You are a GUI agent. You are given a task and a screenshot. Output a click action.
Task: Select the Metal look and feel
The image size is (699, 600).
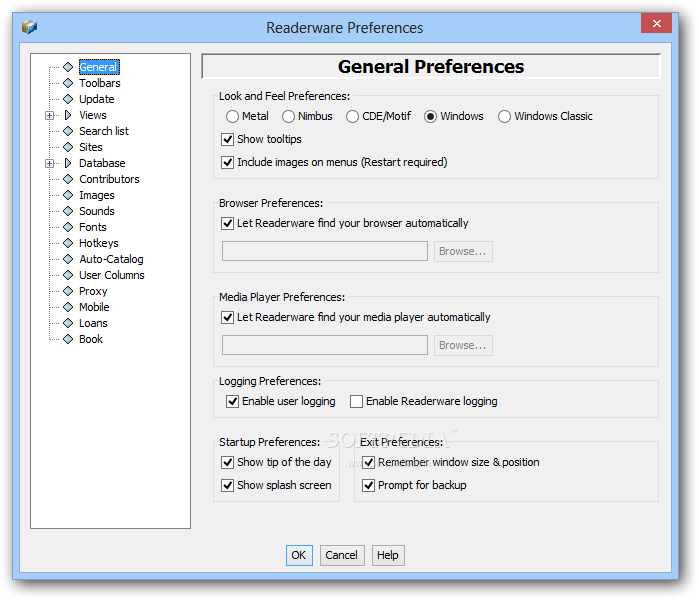[232, 117]
